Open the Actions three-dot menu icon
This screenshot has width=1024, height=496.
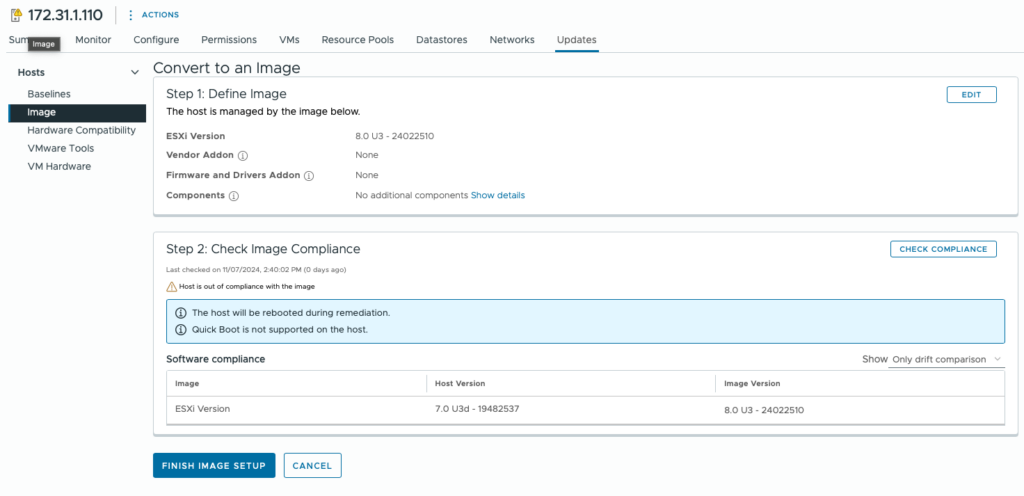[x=131, y=14]
